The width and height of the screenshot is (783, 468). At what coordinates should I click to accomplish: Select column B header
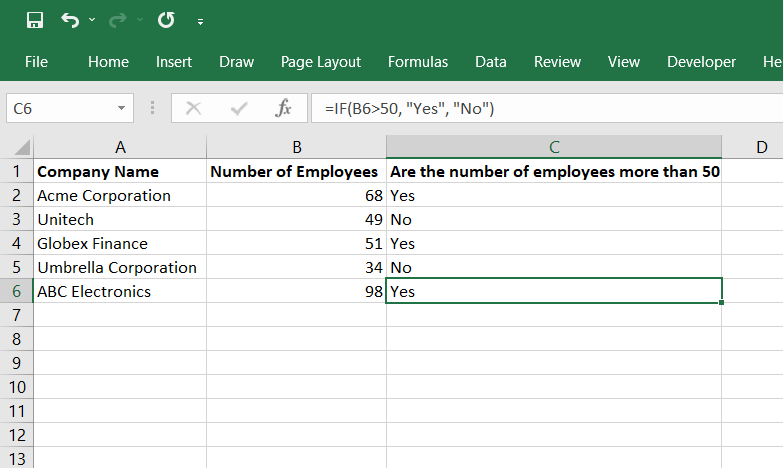(296, 148)
